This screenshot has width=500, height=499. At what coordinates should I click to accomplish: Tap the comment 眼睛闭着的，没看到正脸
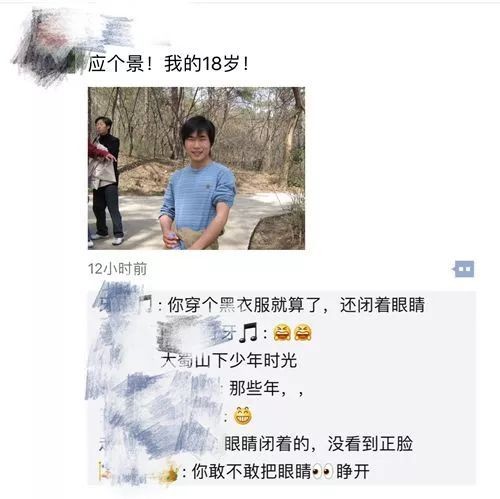[319, 444]
